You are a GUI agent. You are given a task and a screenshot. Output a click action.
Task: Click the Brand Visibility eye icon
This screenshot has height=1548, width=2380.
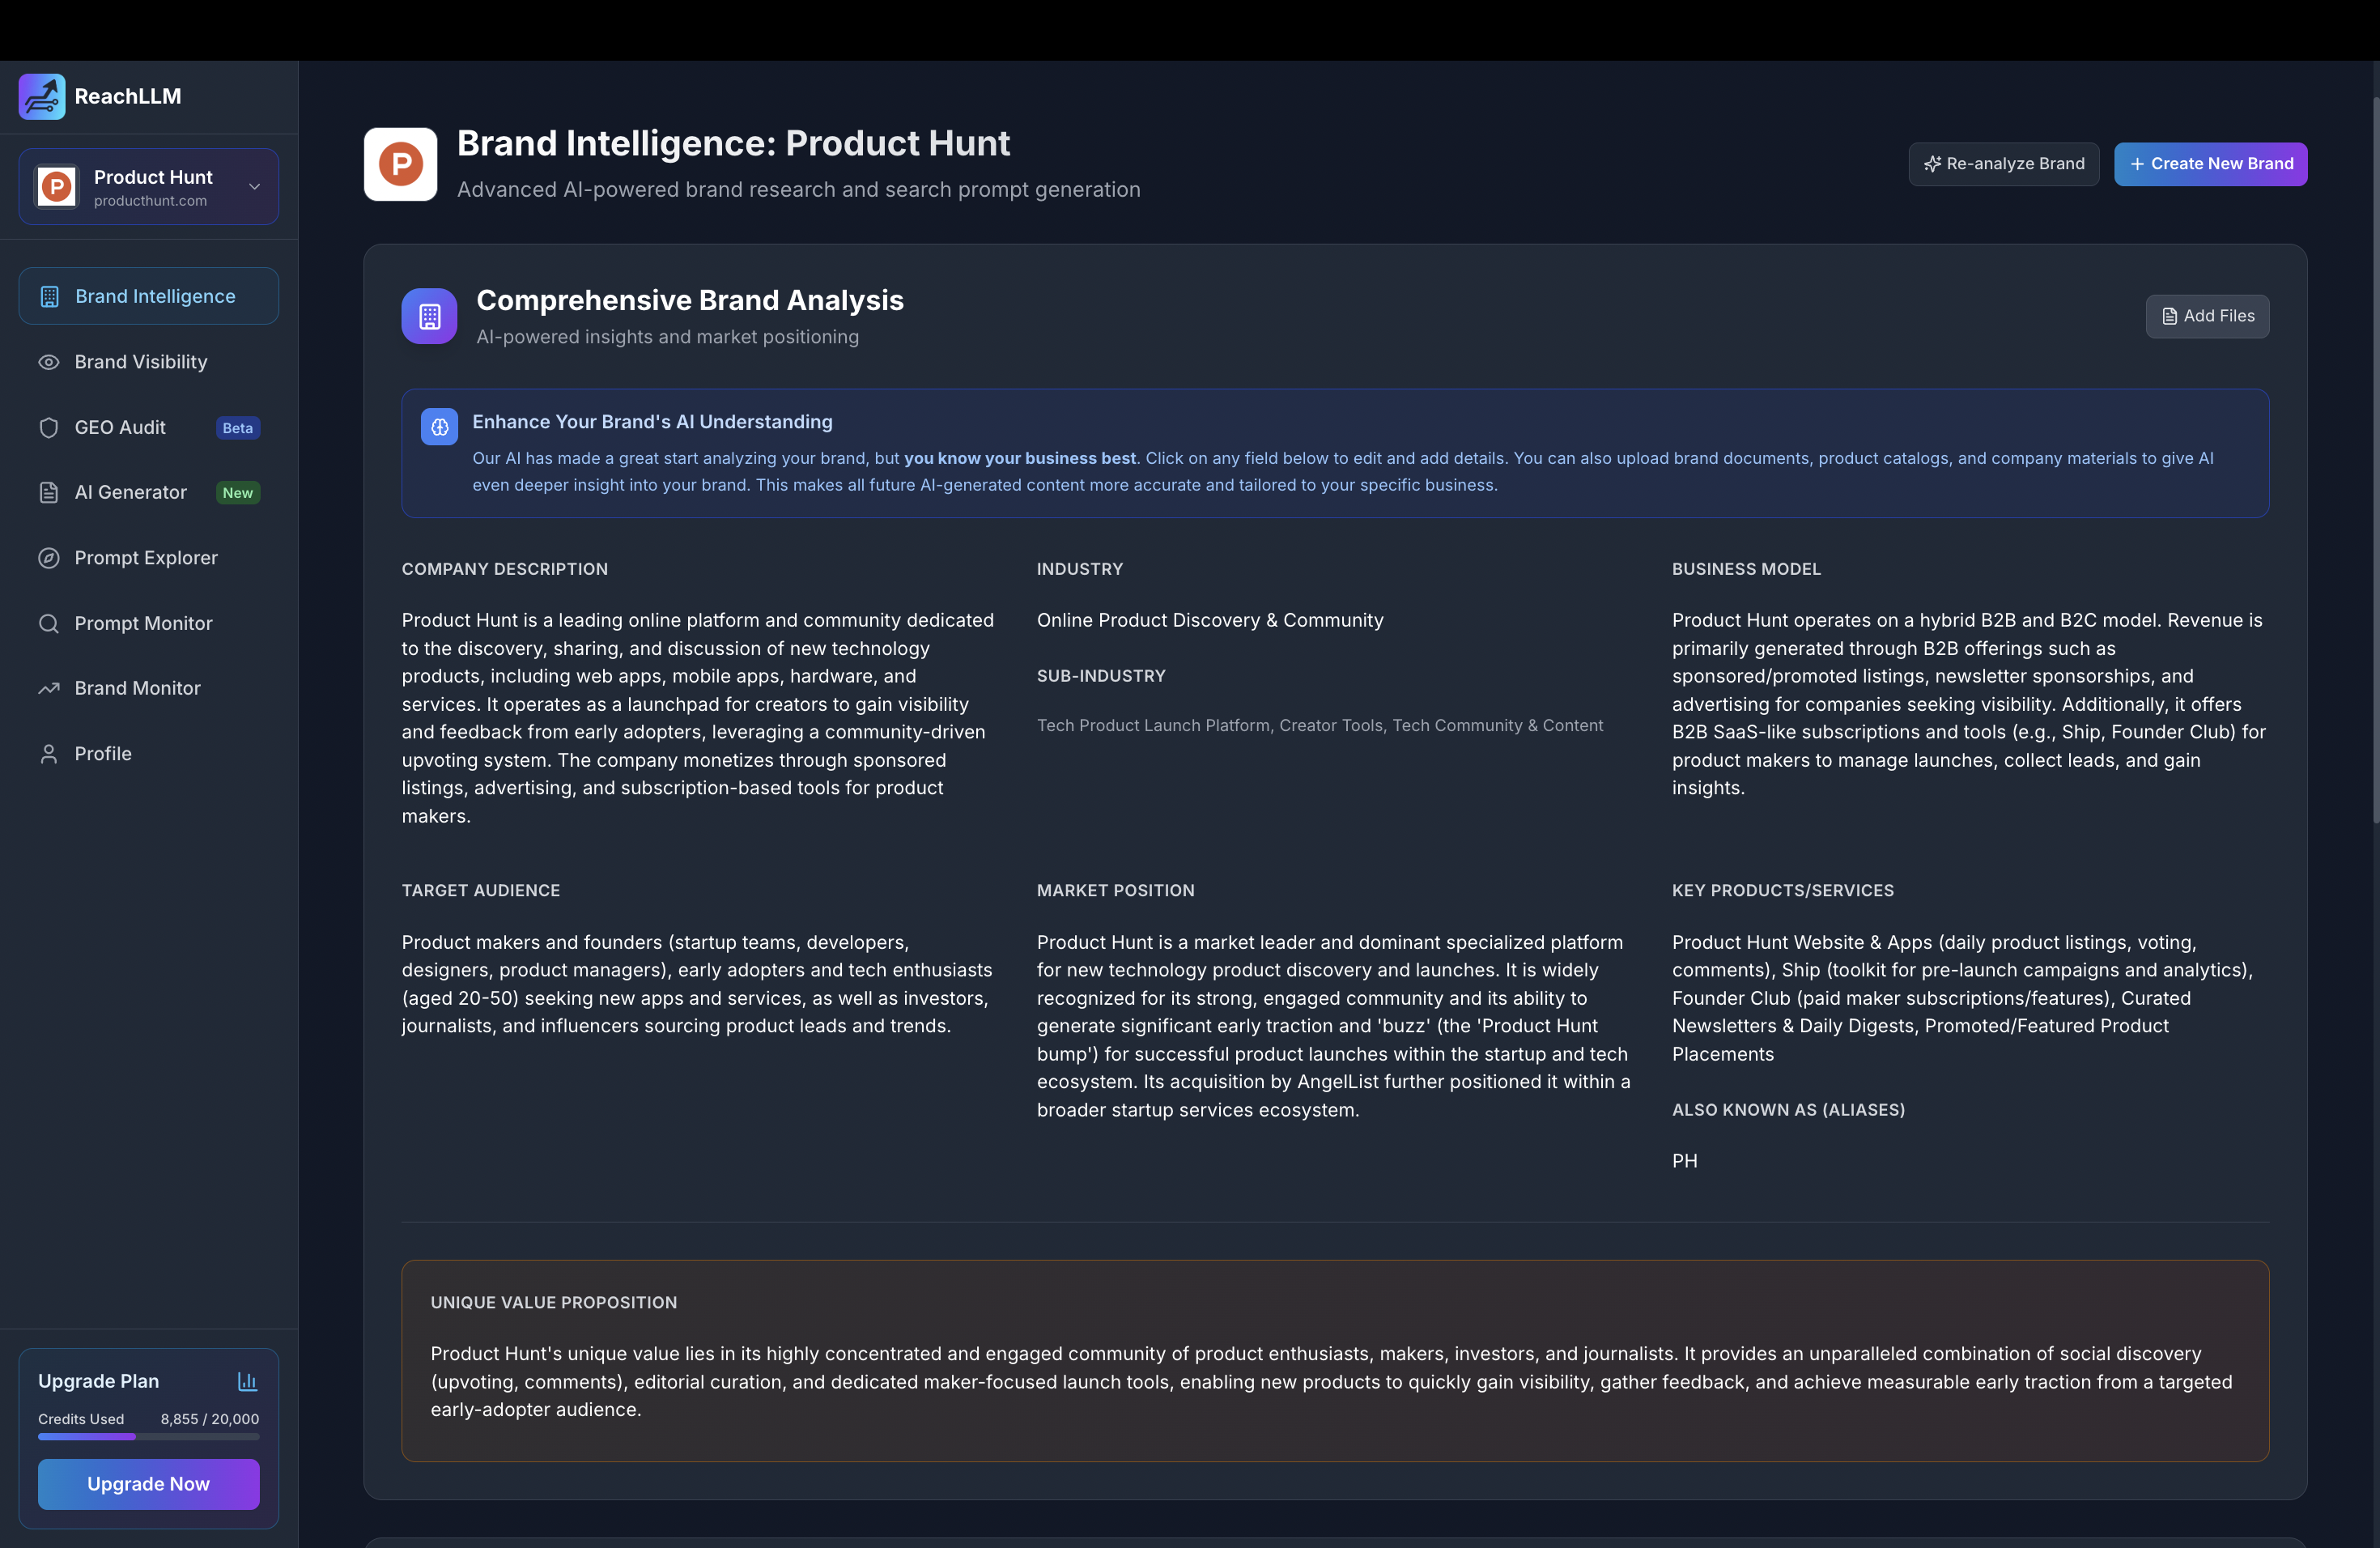click(x=48, y=362)
